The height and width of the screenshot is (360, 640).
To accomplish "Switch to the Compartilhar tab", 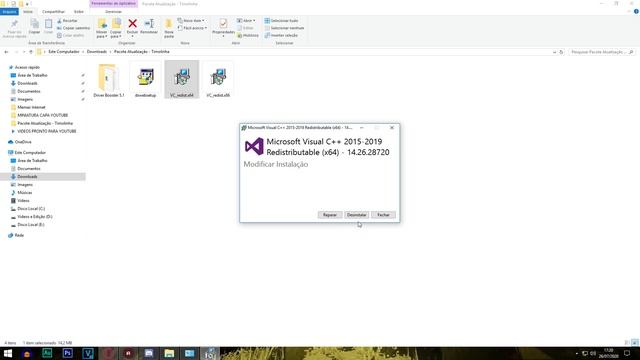I will tap(53, 11).
